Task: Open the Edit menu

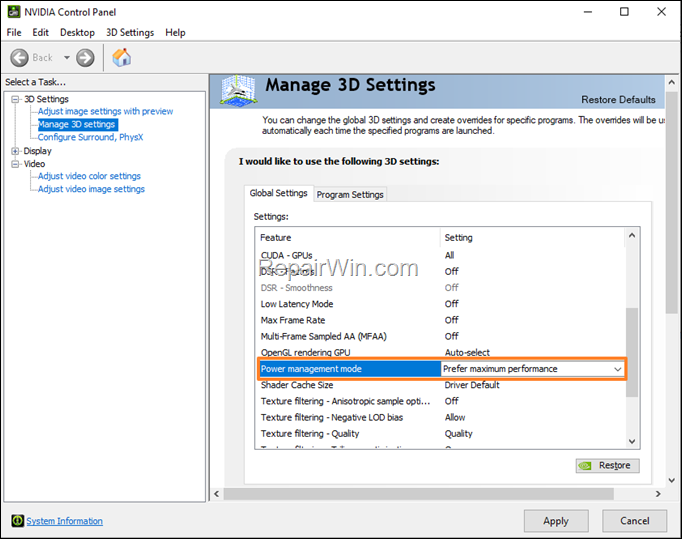Action: [x=40, y=33]
